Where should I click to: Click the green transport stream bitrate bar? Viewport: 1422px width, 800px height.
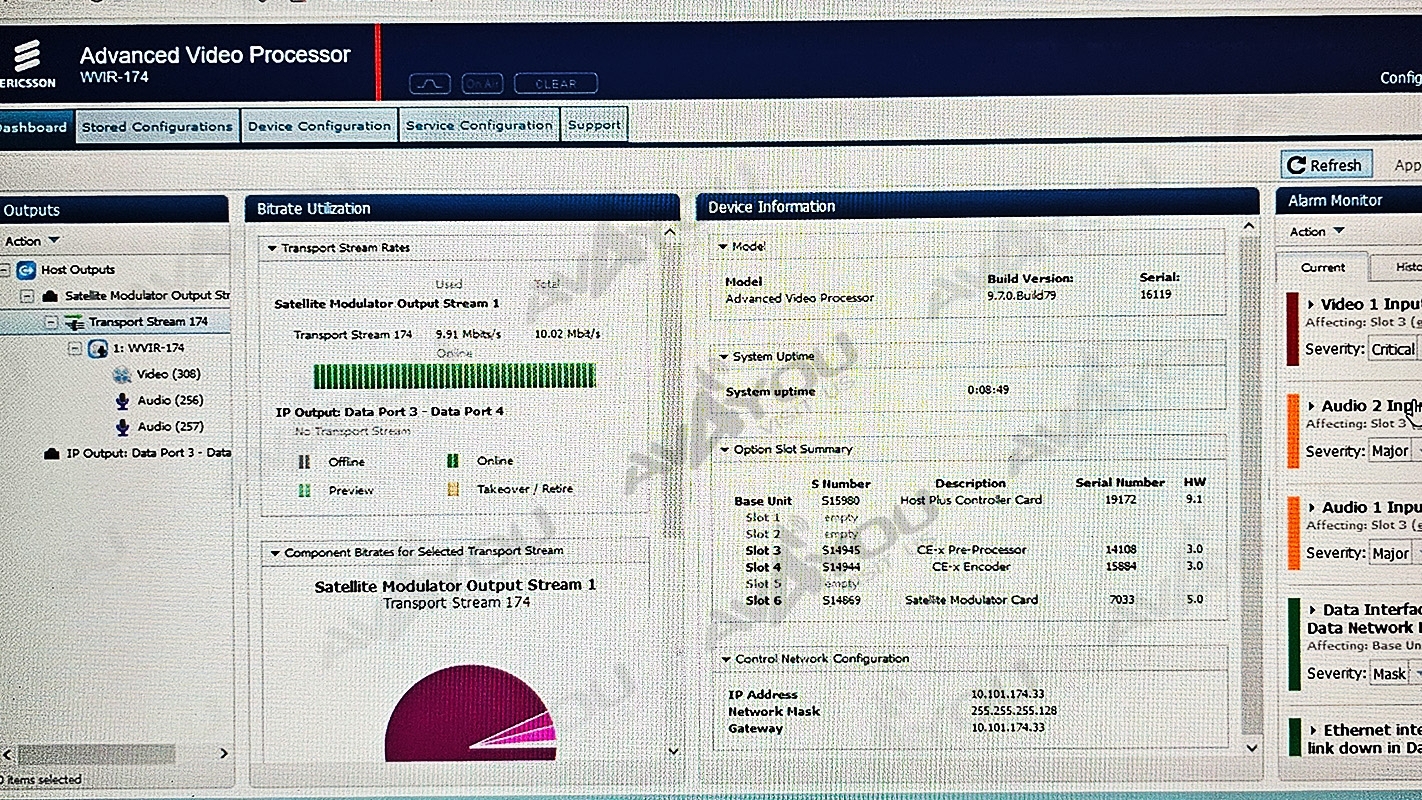[454, 376]
